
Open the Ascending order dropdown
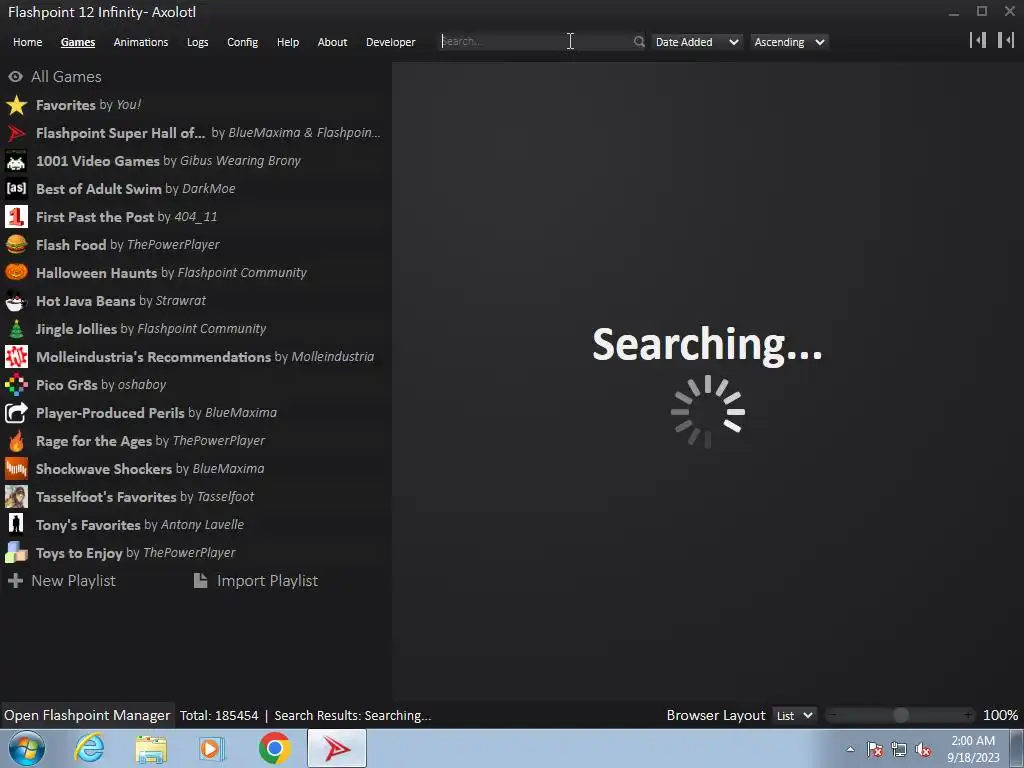(789, 42)
